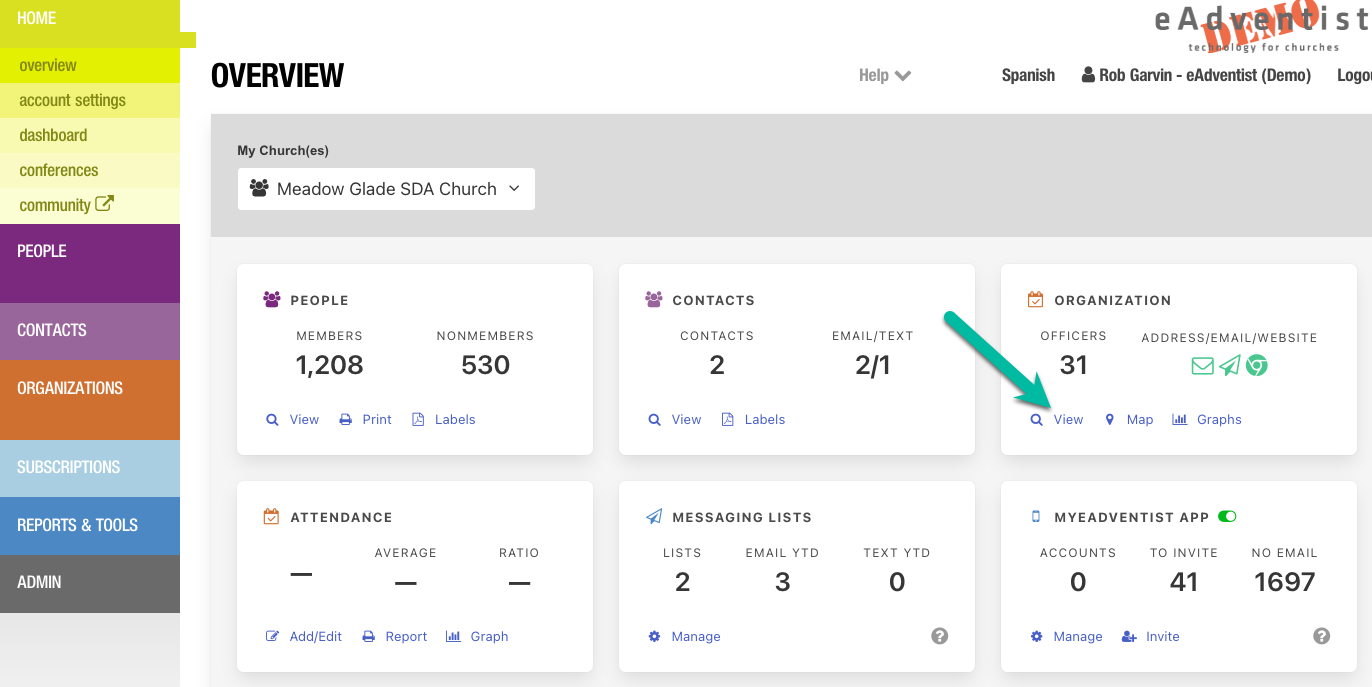This screenshot has height=687, width=1372.
Task: Click the paper plane icon in Organization card
Action: click(1230, 366)
